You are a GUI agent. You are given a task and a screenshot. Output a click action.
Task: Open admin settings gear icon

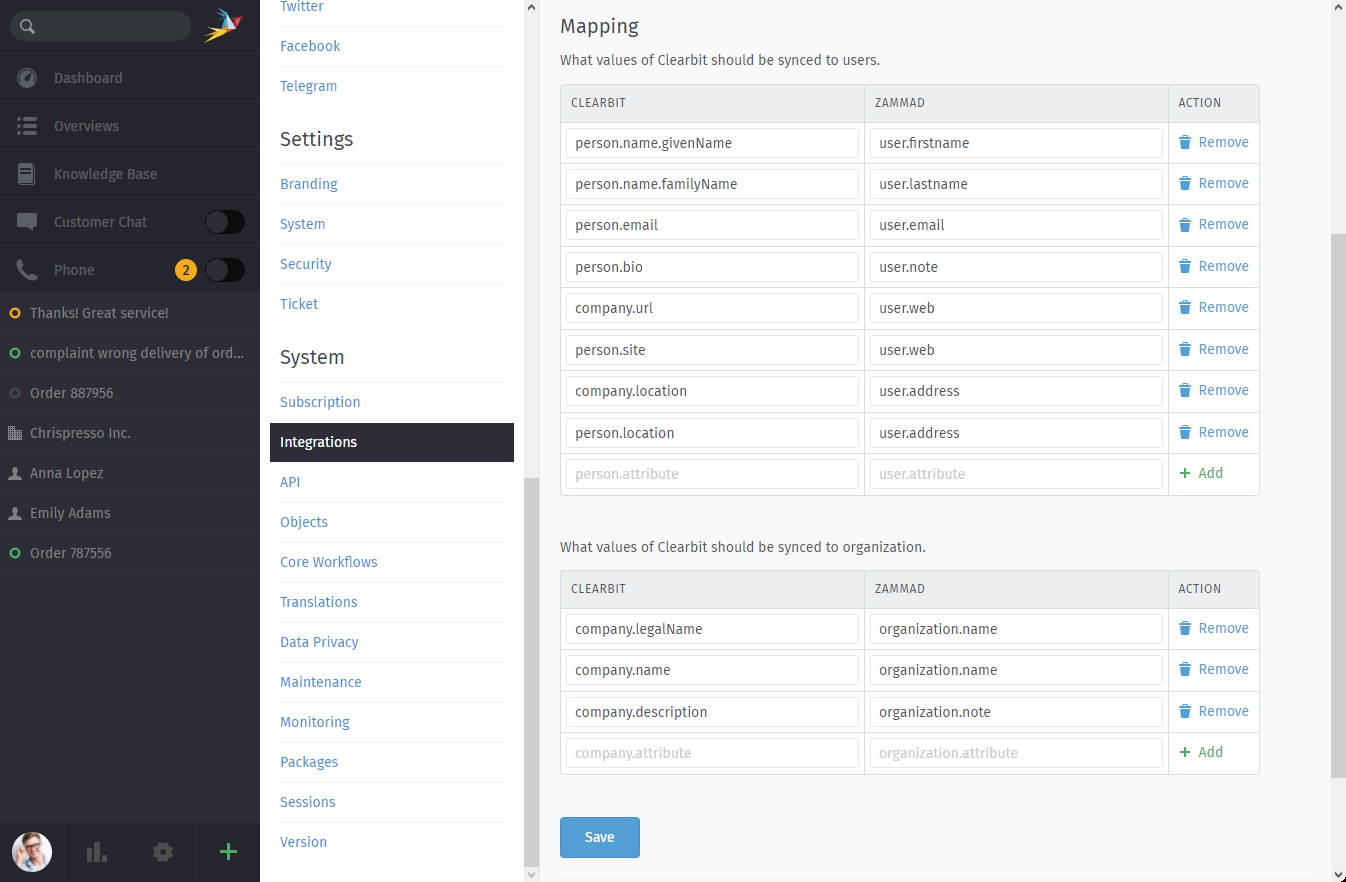(163, 852)
